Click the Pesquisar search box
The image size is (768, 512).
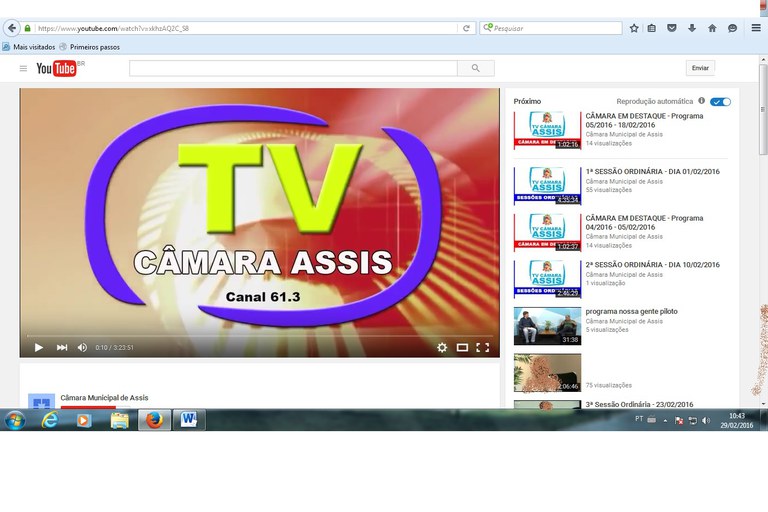tap(551, 28)
